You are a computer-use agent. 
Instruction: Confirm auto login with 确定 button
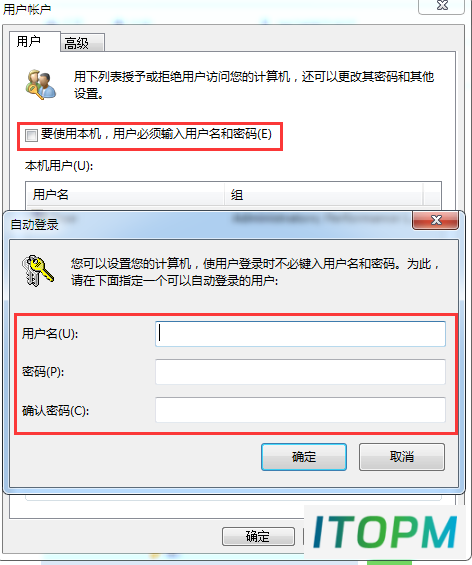[304, 457]
